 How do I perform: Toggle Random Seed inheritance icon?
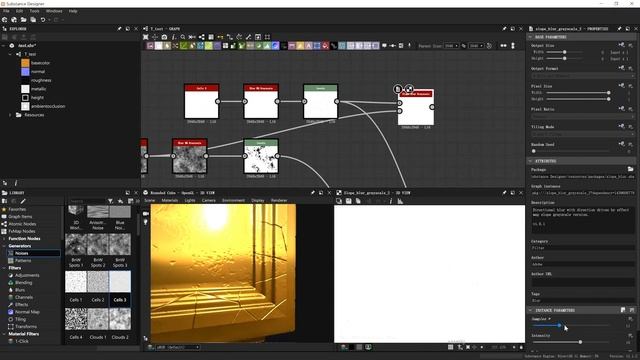pos(621,144)
